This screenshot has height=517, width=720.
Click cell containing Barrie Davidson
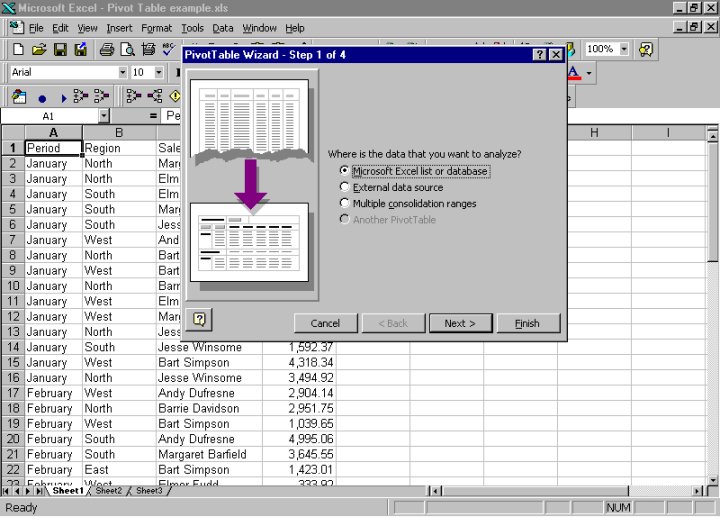point(209,408)
